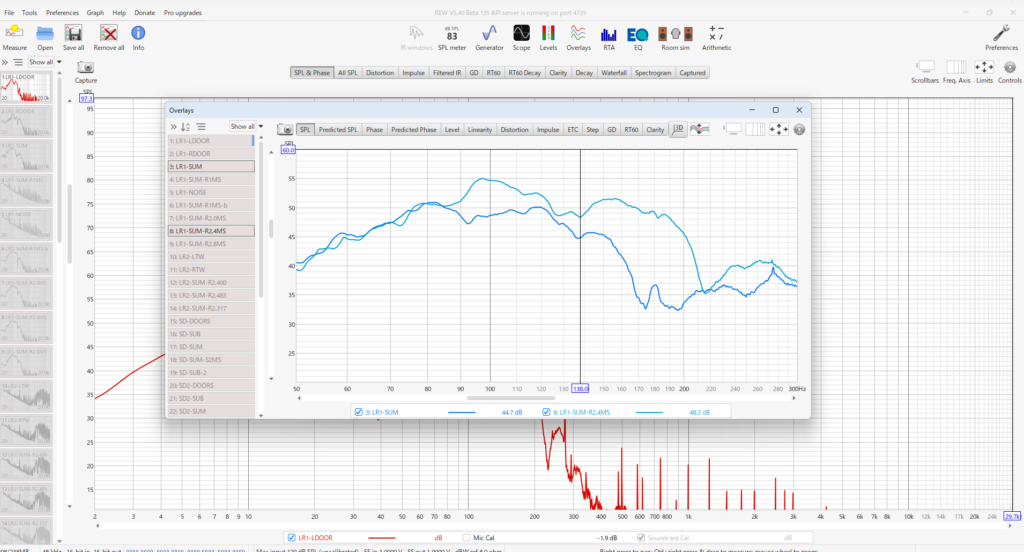Viewport: 1024px width, 552px height.
Task: Open the Room sim tool
Action: pos(675,38)
